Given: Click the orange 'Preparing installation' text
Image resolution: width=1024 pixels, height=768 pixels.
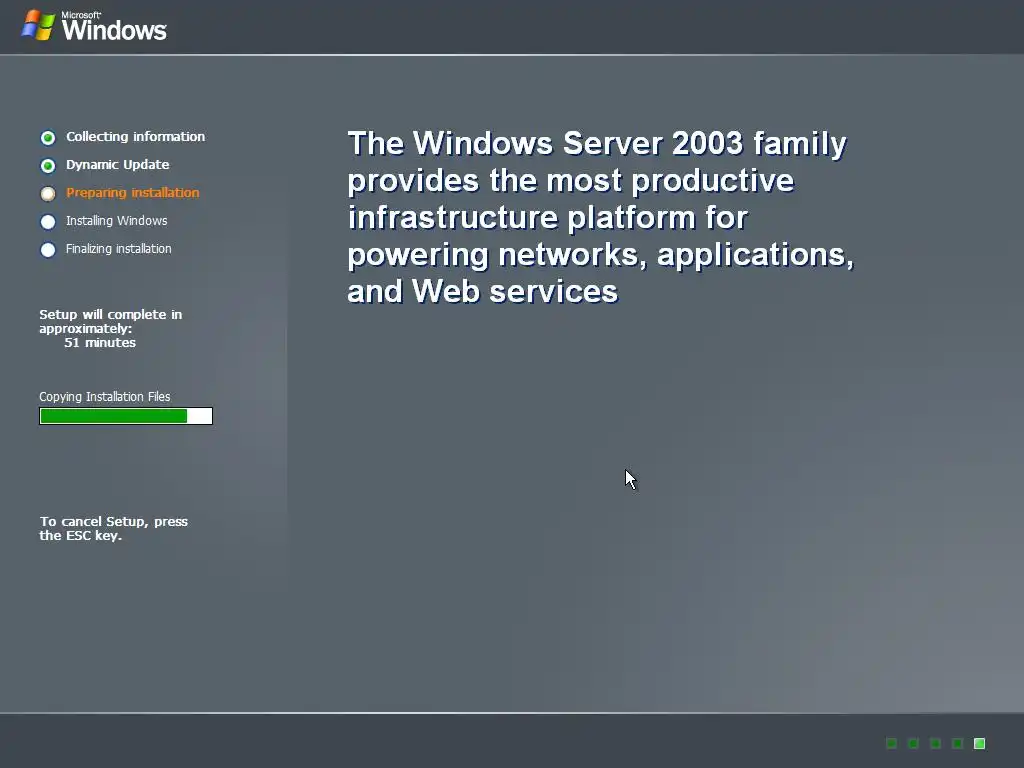Looking at the screenshot, I should 133,193.
